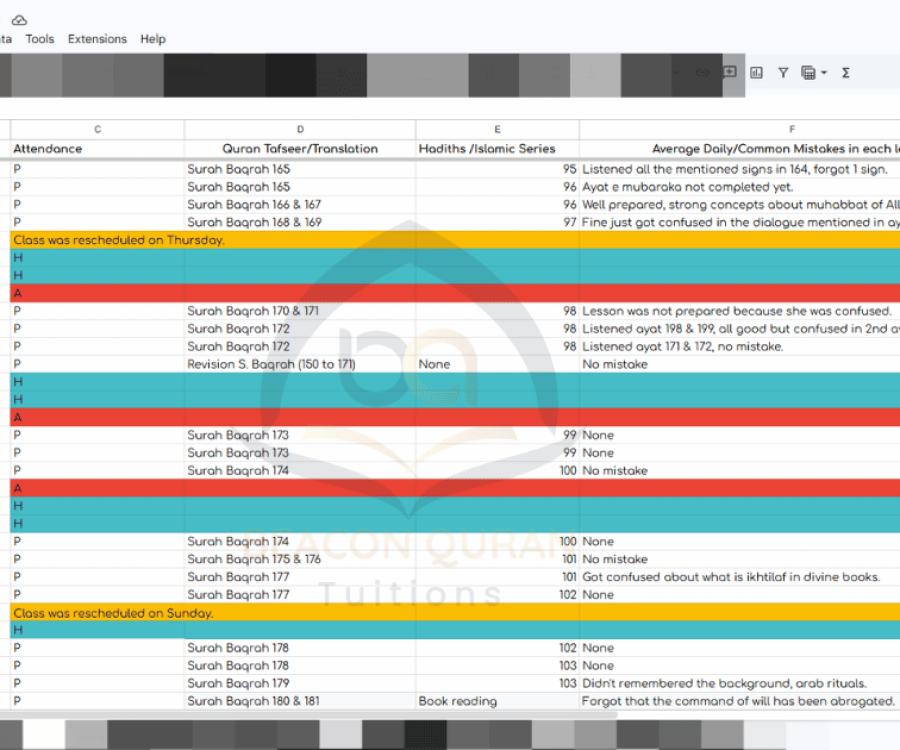Select the "Surah Baqrah 170 & 171" cell
The height and width of the screenshot is (750, 900).
300,311
